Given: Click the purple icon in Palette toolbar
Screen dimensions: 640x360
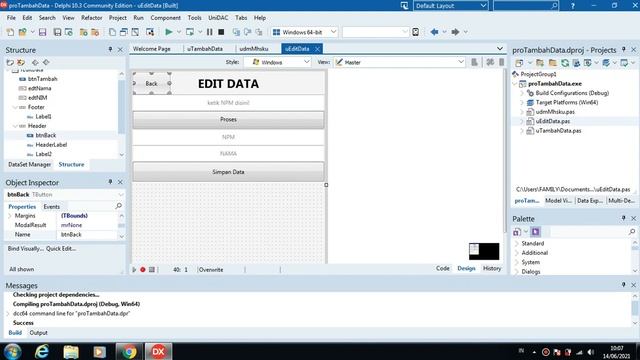Looking at the screenshot, I should tap(536, 231).
